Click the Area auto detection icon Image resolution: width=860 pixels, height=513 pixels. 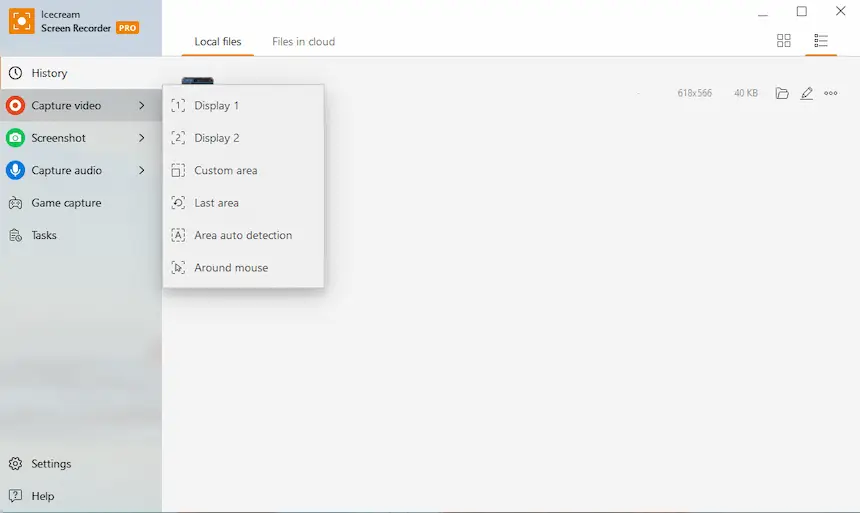(178, 235)
